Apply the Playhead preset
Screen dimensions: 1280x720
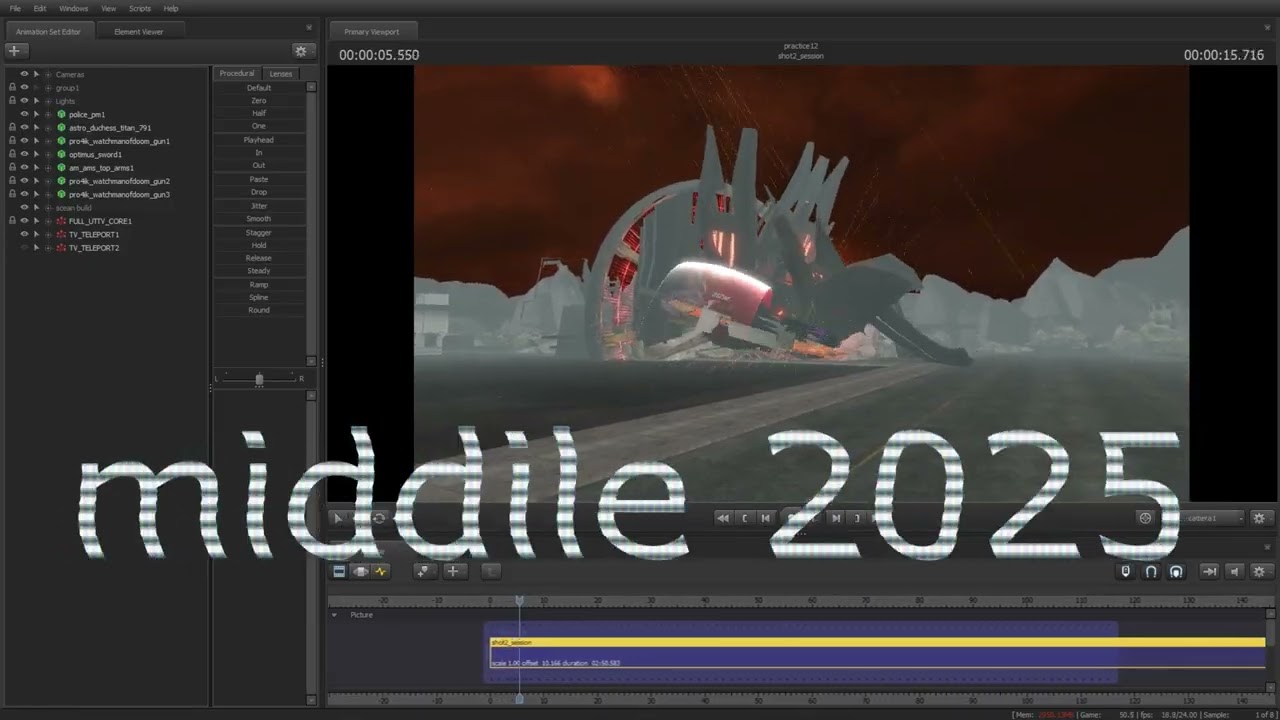(259, 140)
